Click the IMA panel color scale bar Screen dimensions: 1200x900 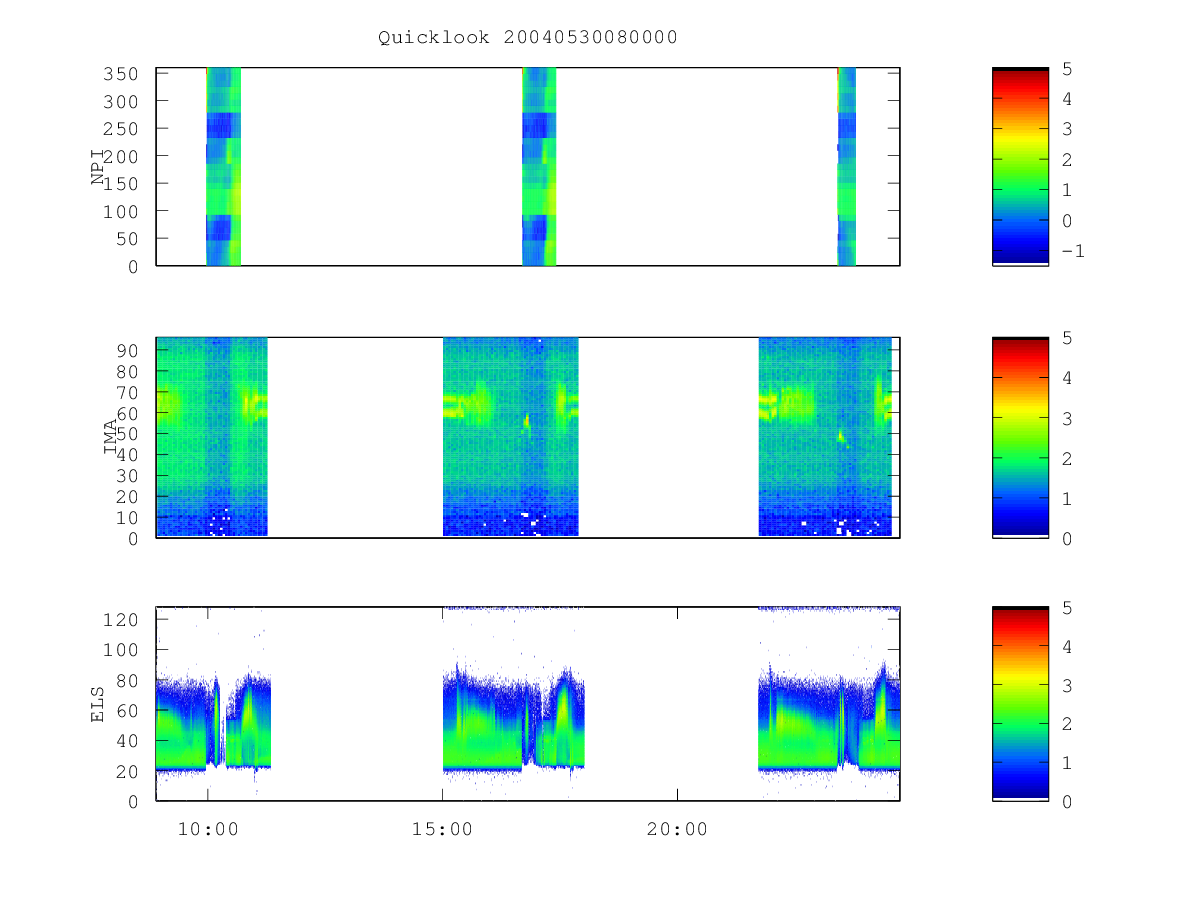(x=1020, y=437)
